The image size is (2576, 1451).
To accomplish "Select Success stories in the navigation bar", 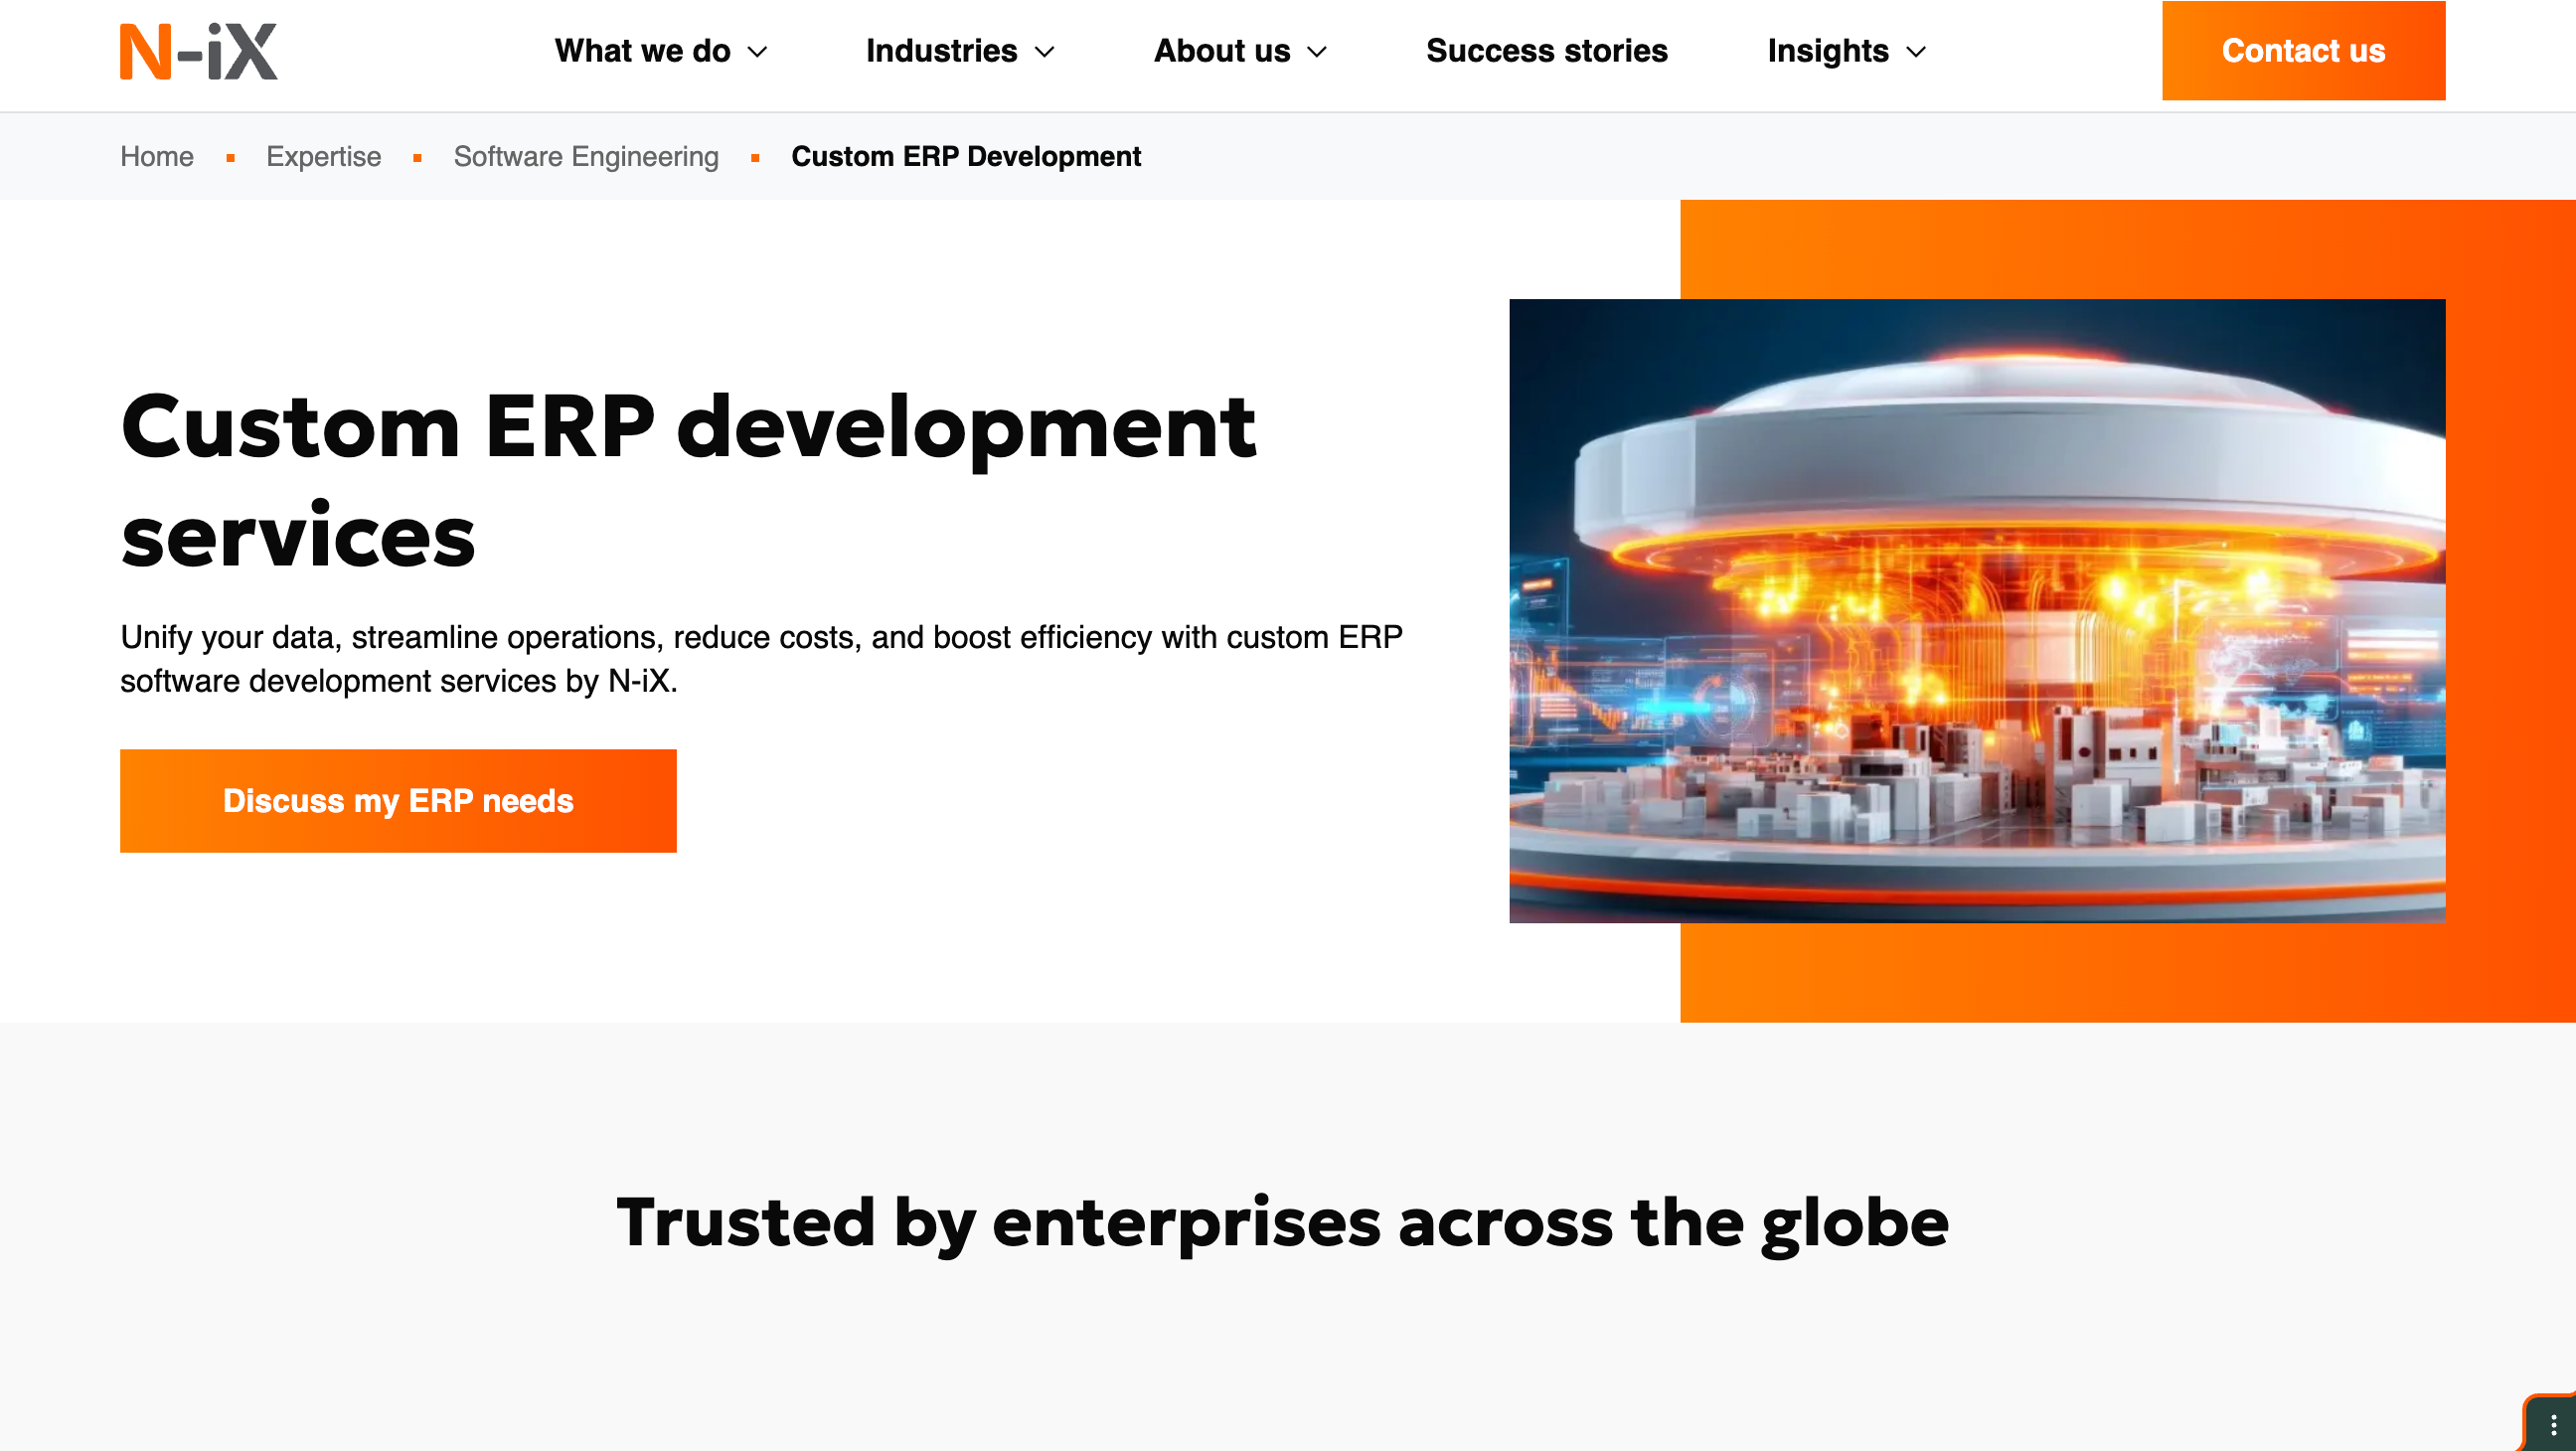I will click(1546, 50).
